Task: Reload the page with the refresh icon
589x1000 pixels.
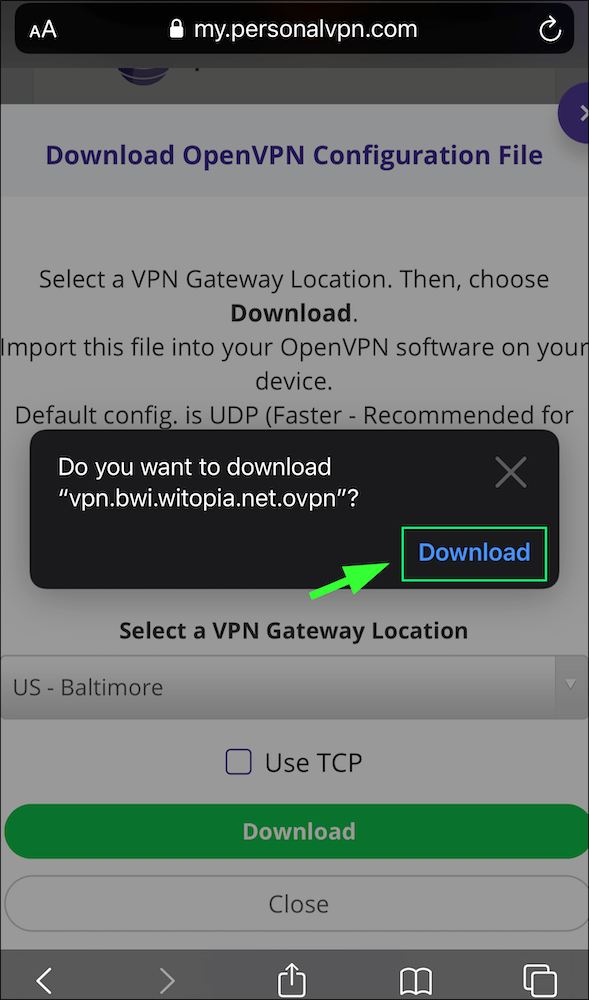Action: pos(549,30)
